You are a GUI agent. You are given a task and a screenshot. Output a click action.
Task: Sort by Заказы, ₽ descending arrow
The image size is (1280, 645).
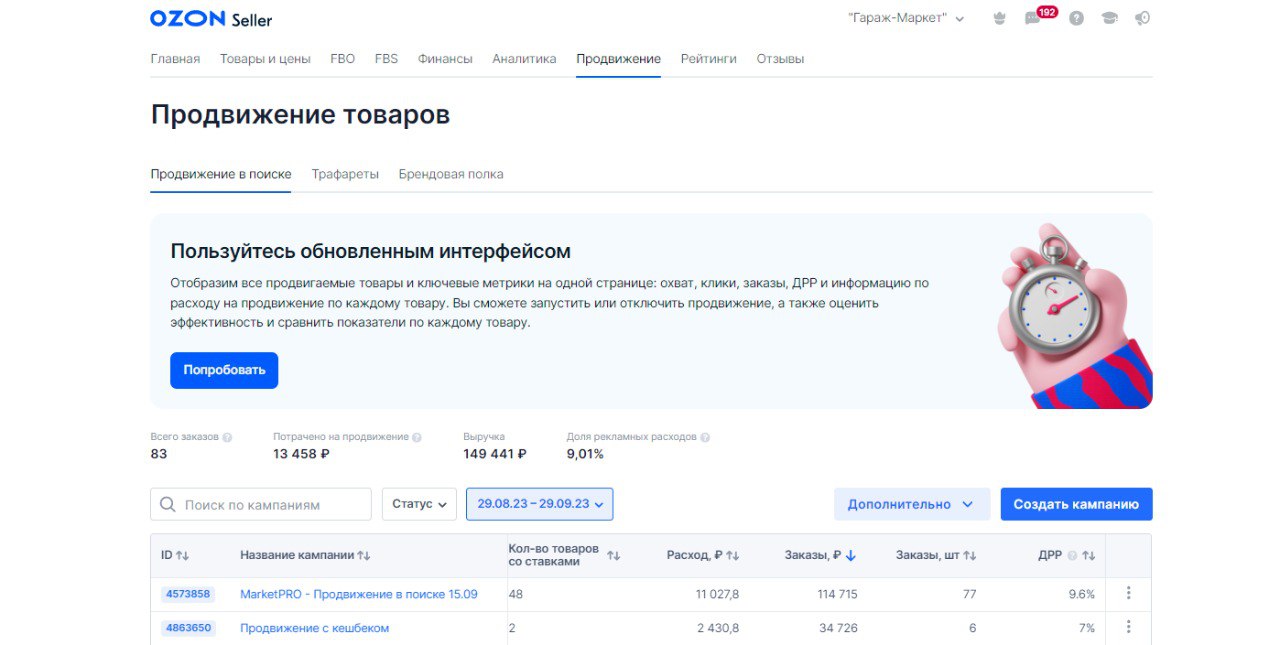click(851, 555)
